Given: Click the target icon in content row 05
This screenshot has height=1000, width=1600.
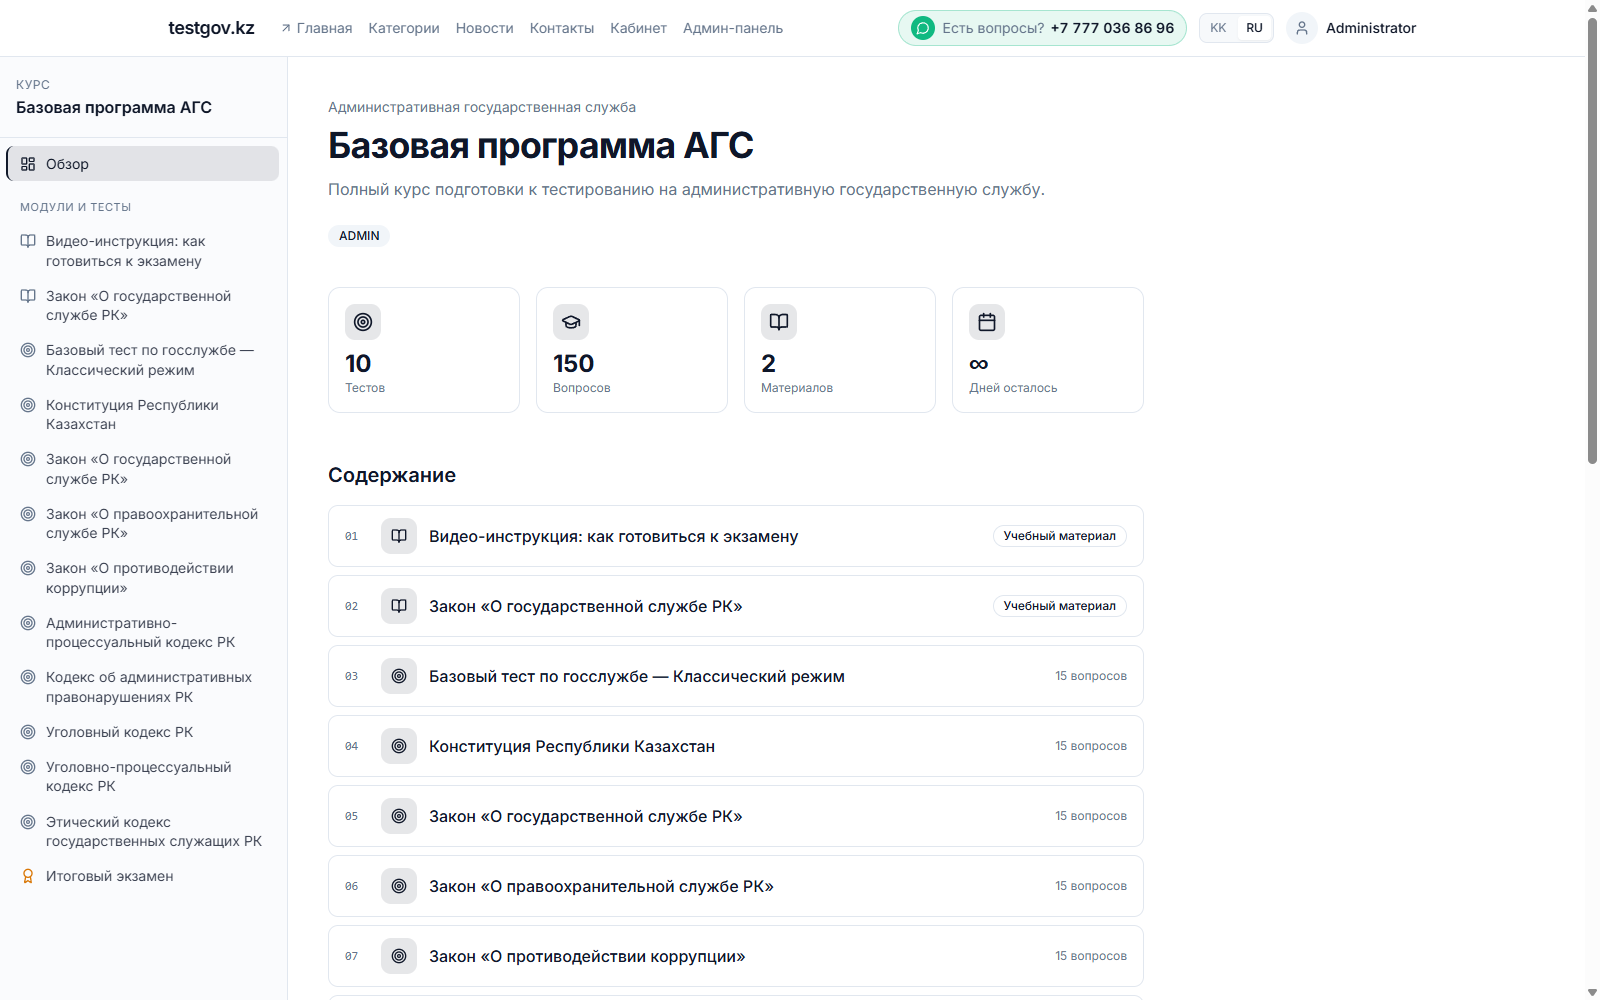Looking at the screenshot, I should pos(399,816).
